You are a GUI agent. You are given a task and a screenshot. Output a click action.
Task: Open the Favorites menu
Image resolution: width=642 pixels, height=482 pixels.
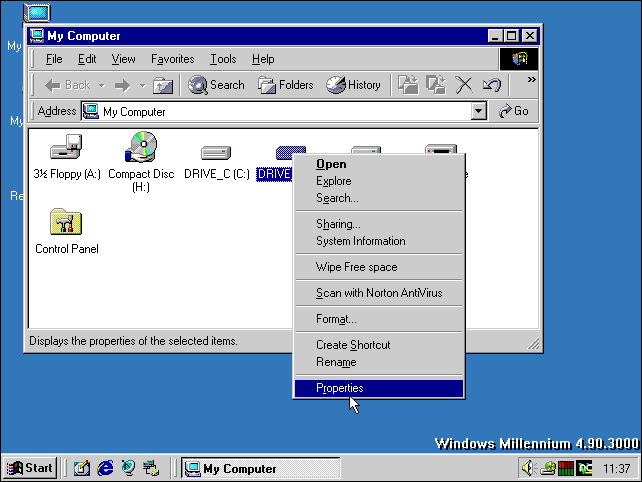pyautogui.click(x=172, y=59)
